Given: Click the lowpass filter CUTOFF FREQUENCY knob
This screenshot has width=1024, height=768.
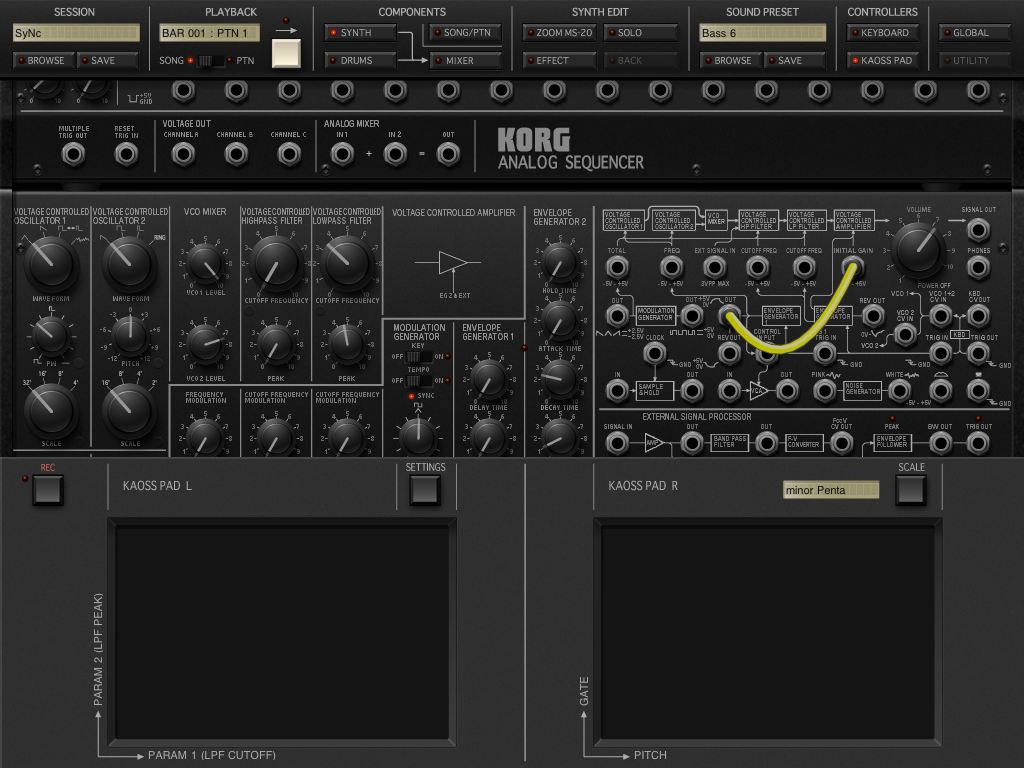Looking at the screenshot, I should tap(346, 263).
